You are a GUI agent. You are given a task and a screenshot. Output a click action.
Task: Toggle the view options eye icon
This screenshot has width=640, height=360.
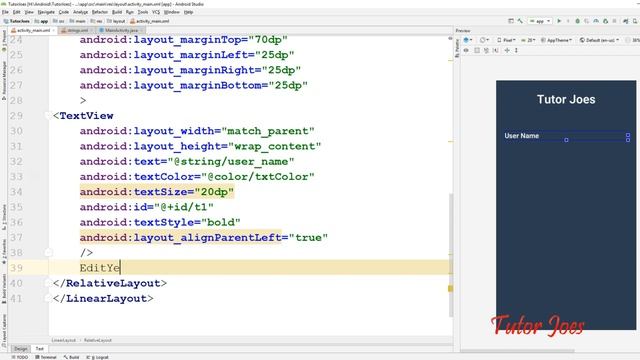pyautogui.click(x=467, y=50)
